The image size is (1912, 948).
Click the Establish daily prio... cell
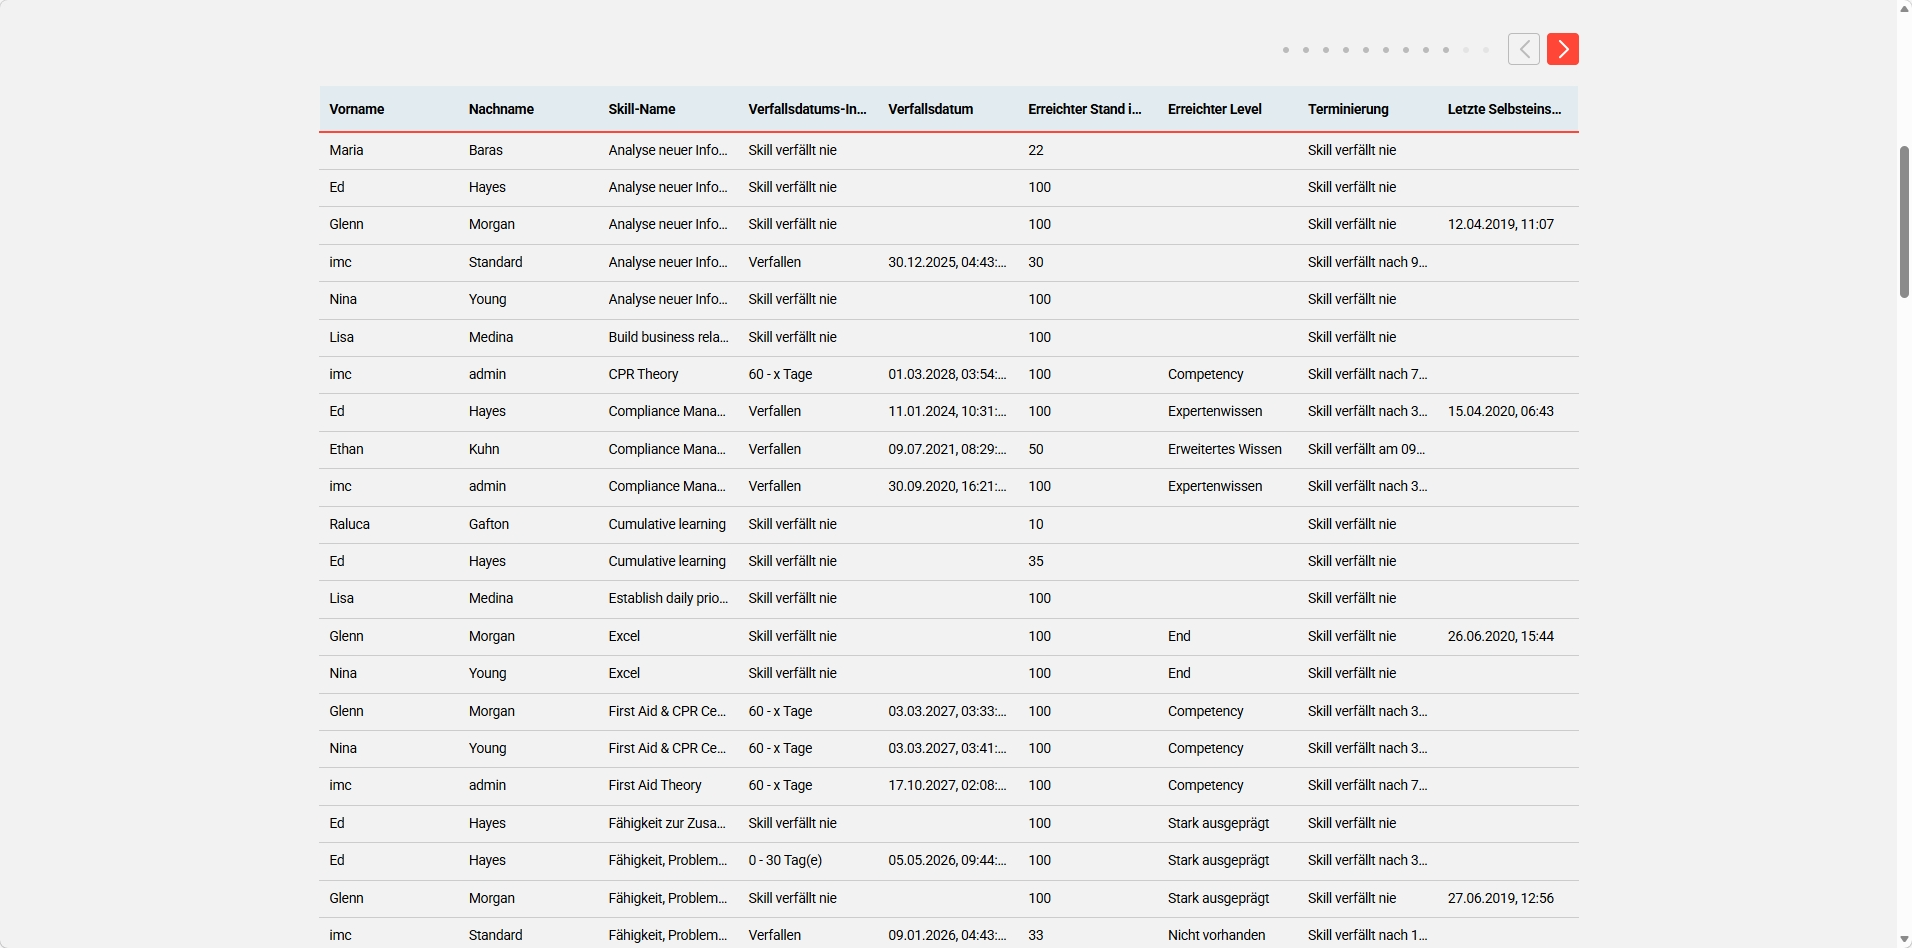(668, 598)
